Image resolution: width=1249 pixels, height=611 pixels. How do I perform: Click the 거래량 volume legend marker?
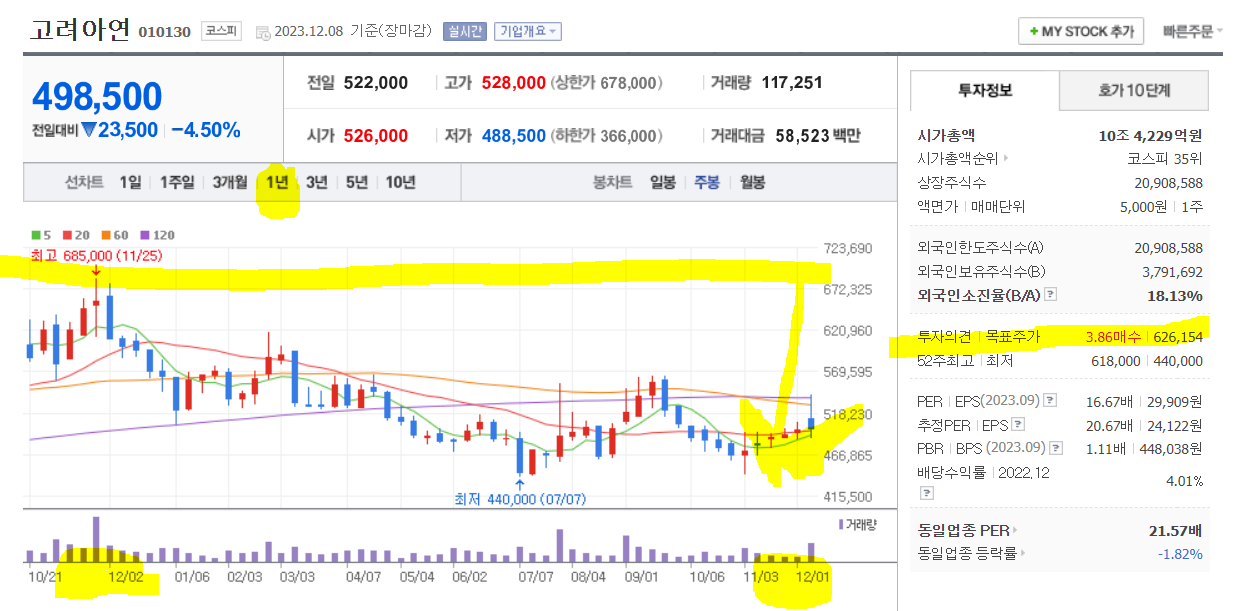click(841, 524)
